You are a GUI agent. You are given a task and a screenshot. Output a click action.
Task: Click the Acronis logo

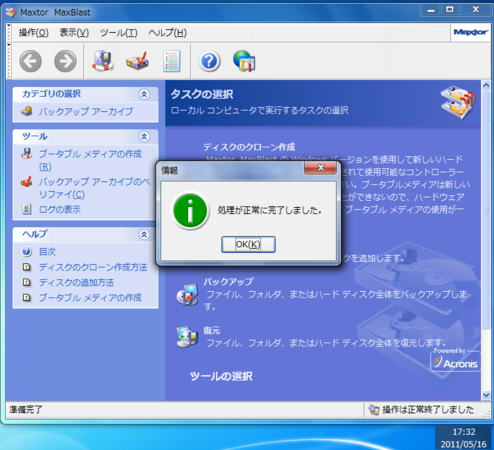tap(455, 361)
